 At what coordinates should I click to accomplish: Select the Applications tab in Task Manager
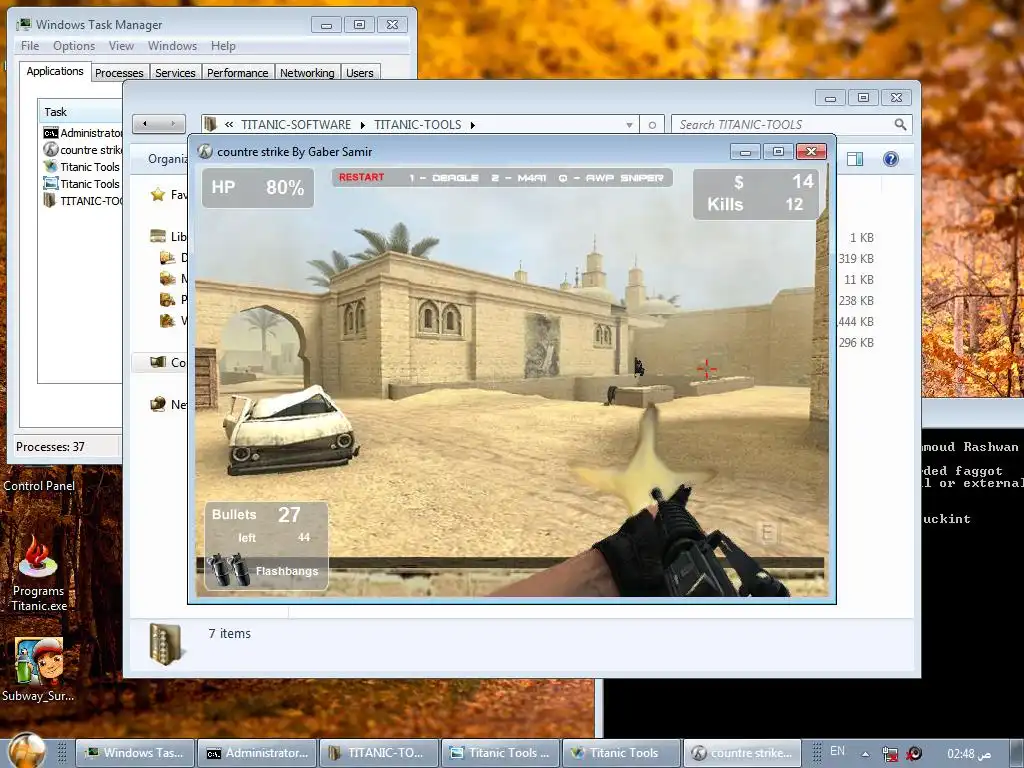click(55, 71)
